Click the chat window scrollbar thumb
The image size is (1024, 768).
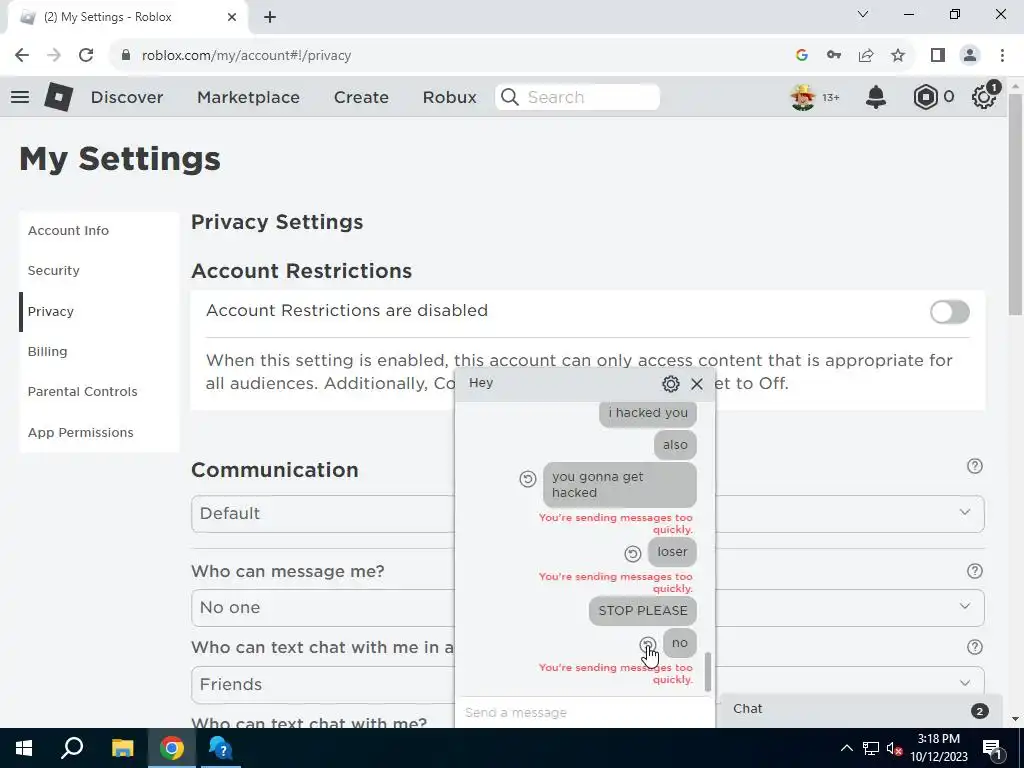(707, 672)
